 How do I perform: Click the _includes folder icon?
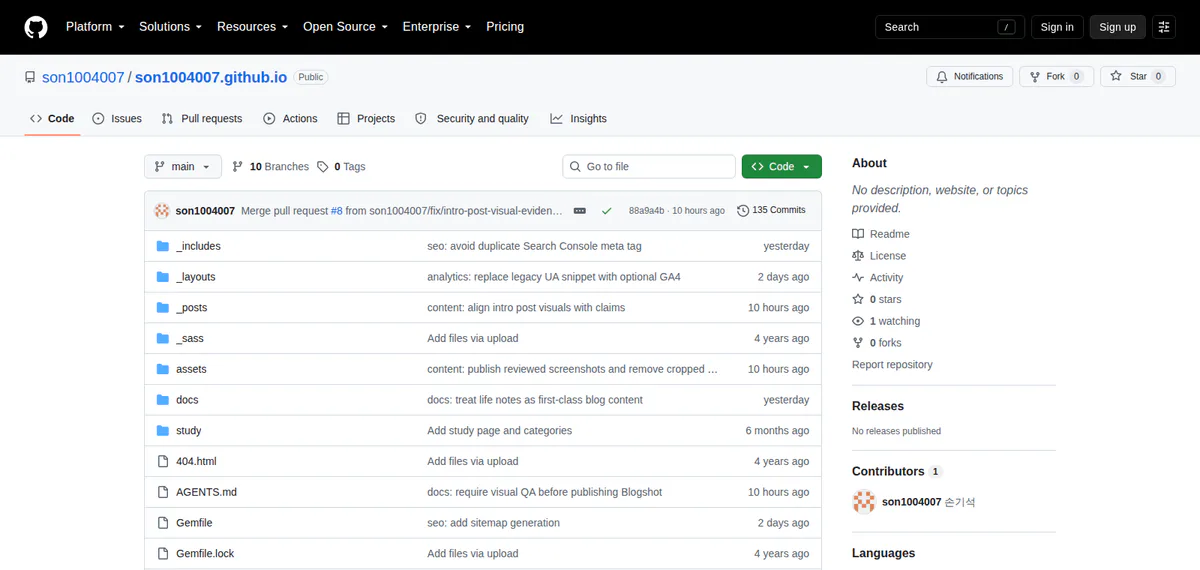163,246
